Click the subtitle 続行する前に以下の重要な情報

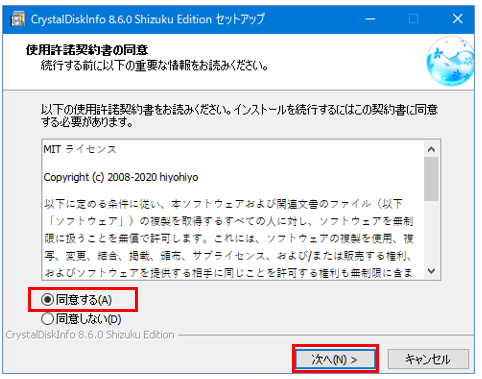click(154, 65)
